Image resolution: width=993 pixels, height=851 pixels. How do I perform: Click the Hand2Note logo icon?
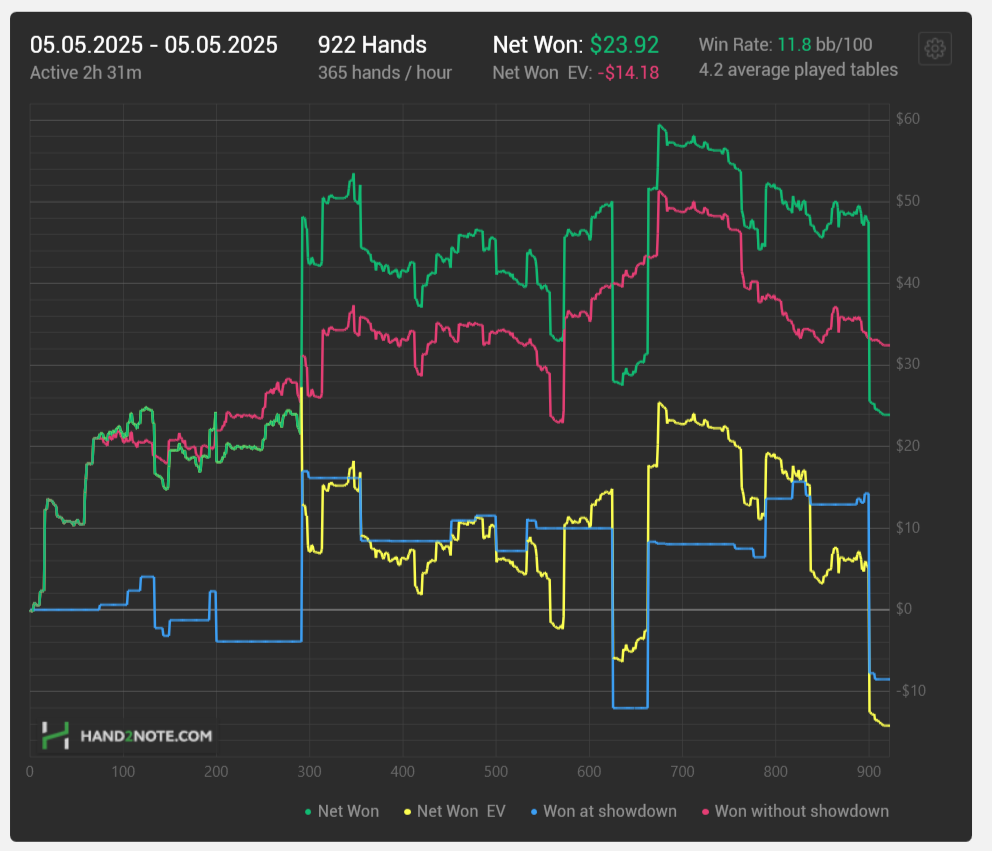55,736
